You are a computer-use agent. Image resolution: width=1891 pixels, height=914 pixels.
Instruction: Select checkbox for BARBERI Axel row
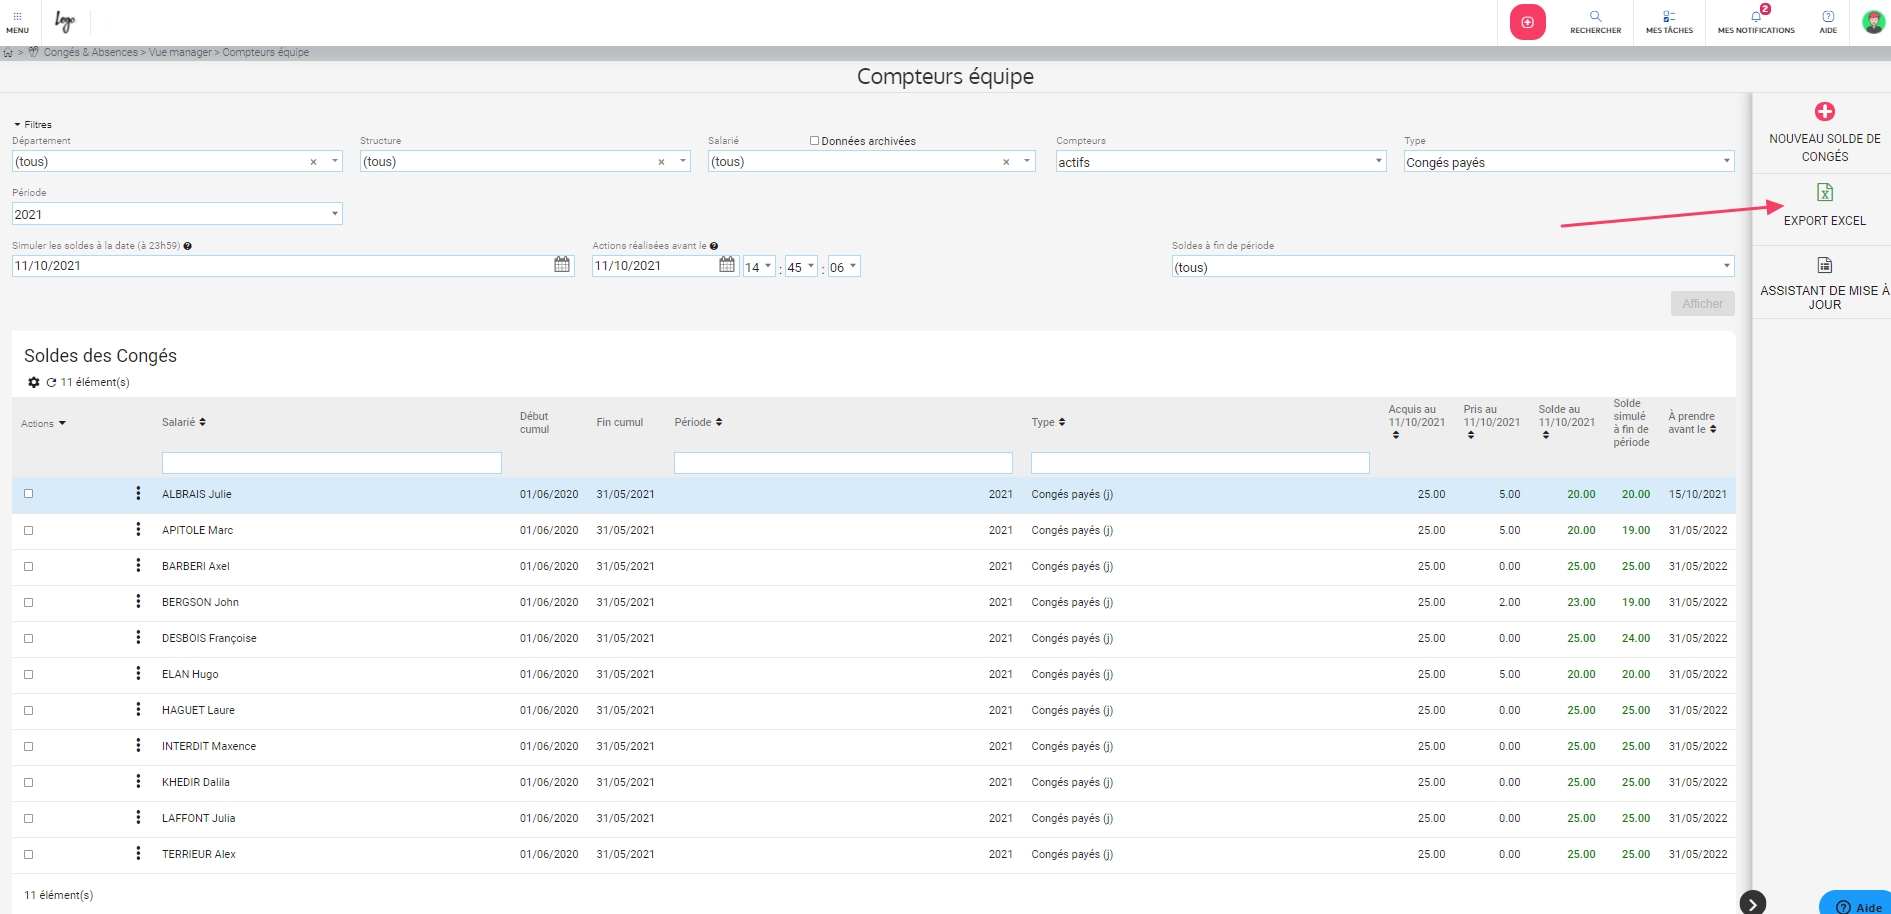tap(29, 566)
